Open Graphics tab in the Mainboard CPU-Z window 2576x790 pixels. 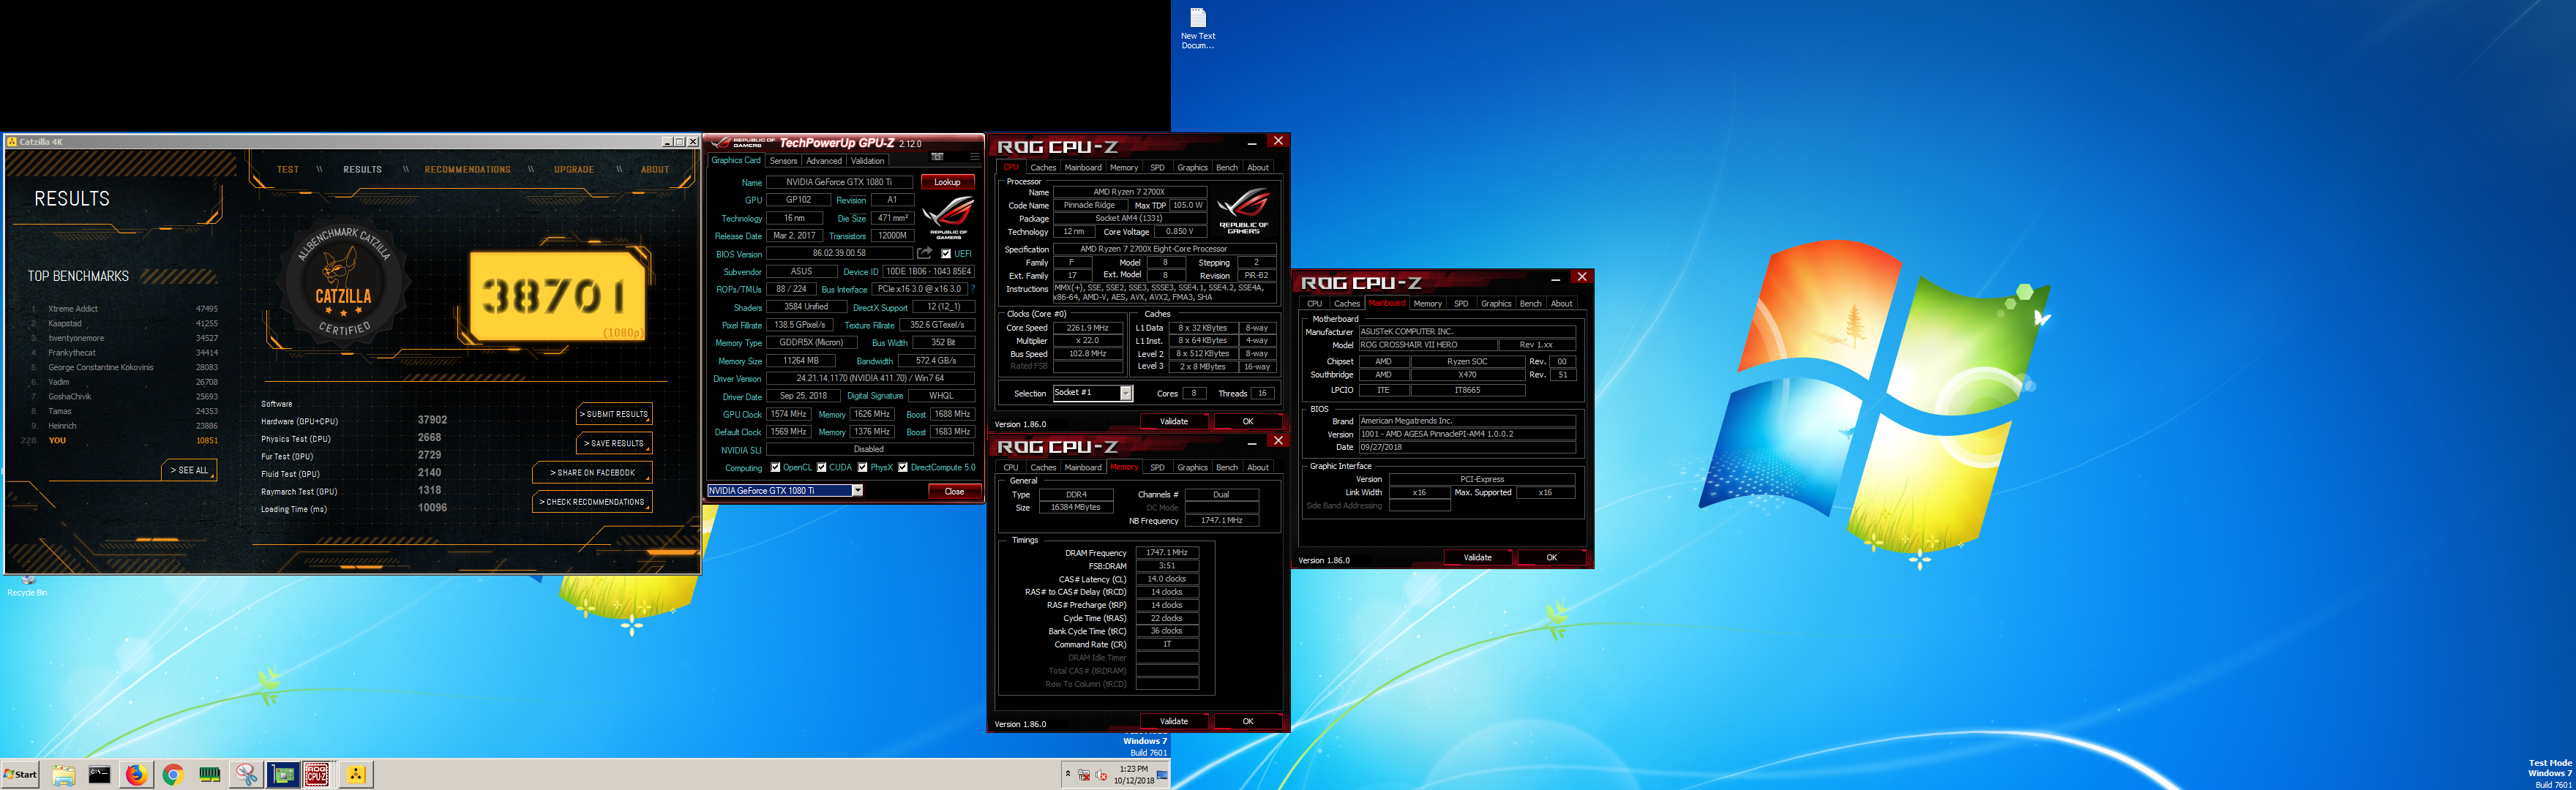pyautogui.click(x=1496, y=304)
